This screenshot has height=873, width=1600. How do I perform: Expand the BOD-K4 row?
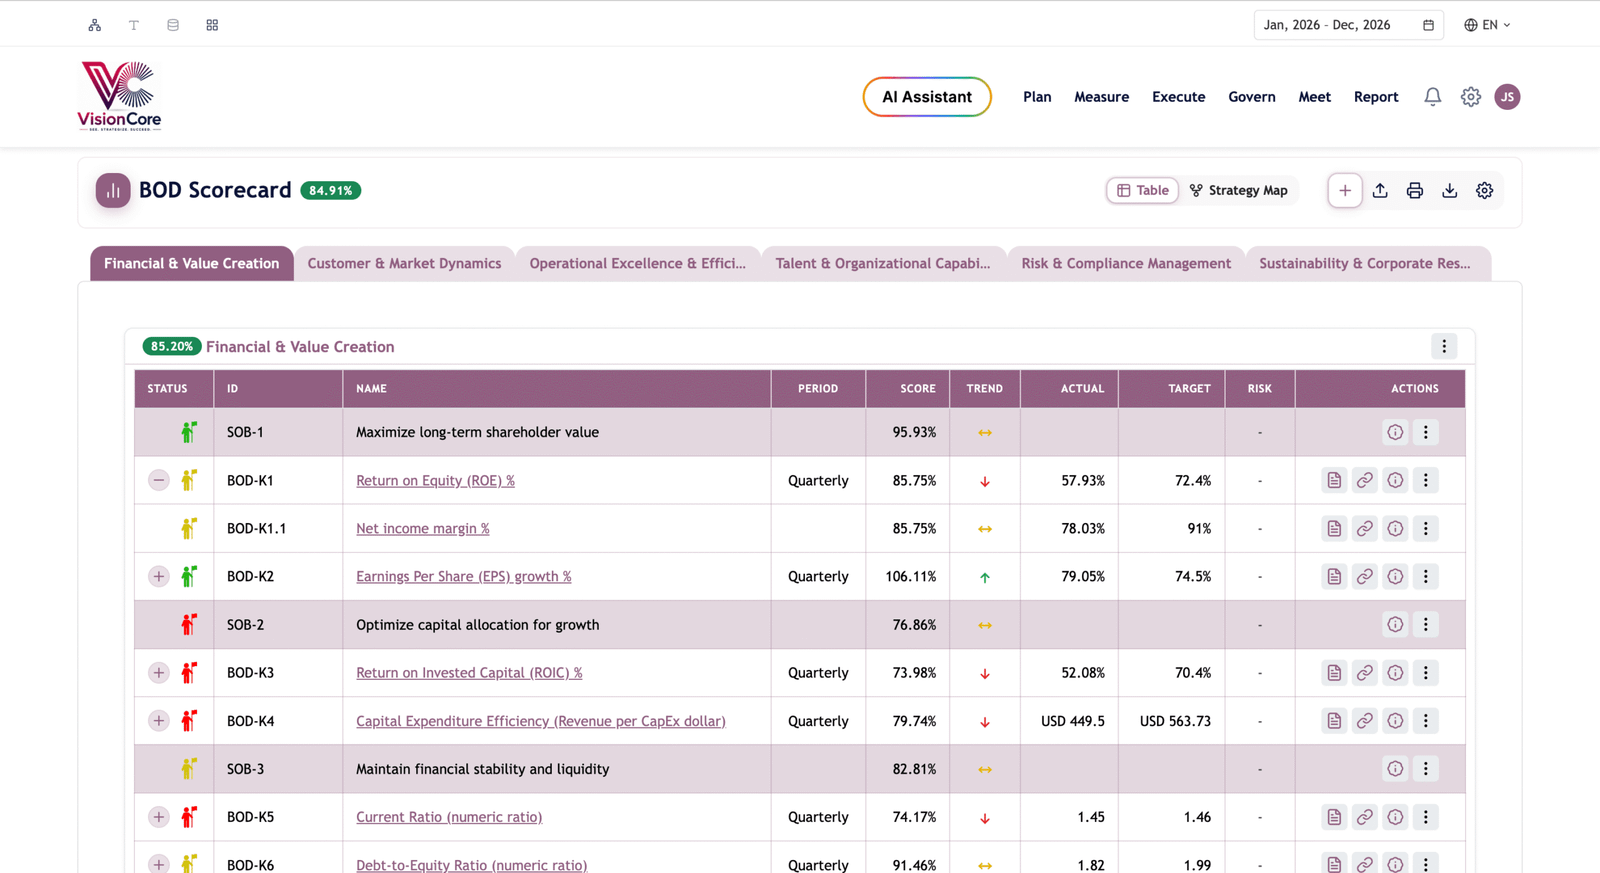(159, 721)
